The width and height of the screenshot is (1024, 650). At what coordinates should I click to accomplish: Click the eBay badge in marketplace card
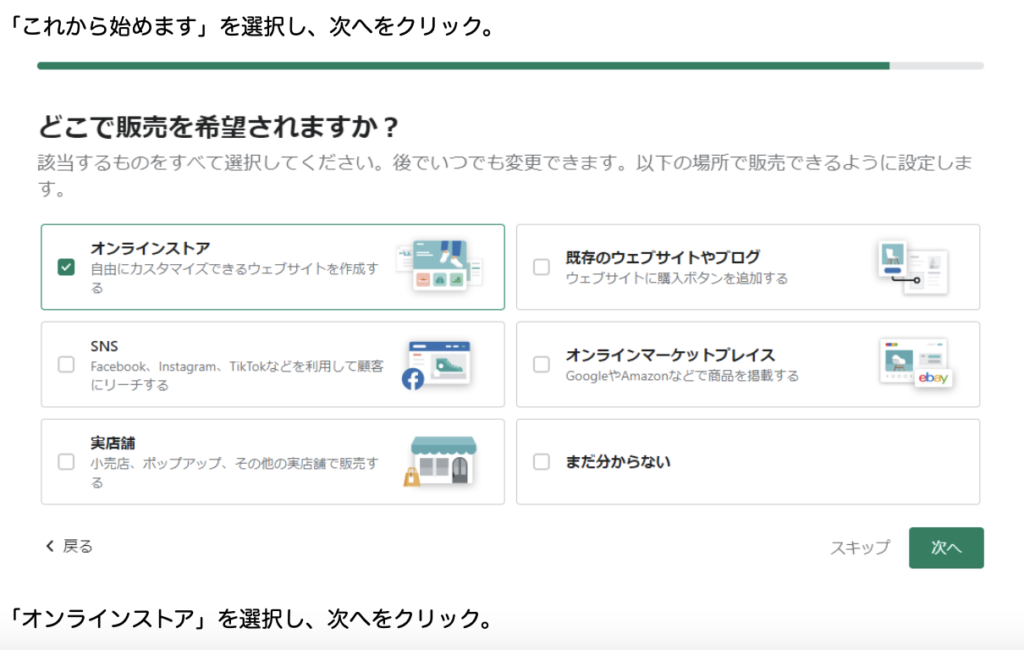pyautogui.click(x=933, y=377)
